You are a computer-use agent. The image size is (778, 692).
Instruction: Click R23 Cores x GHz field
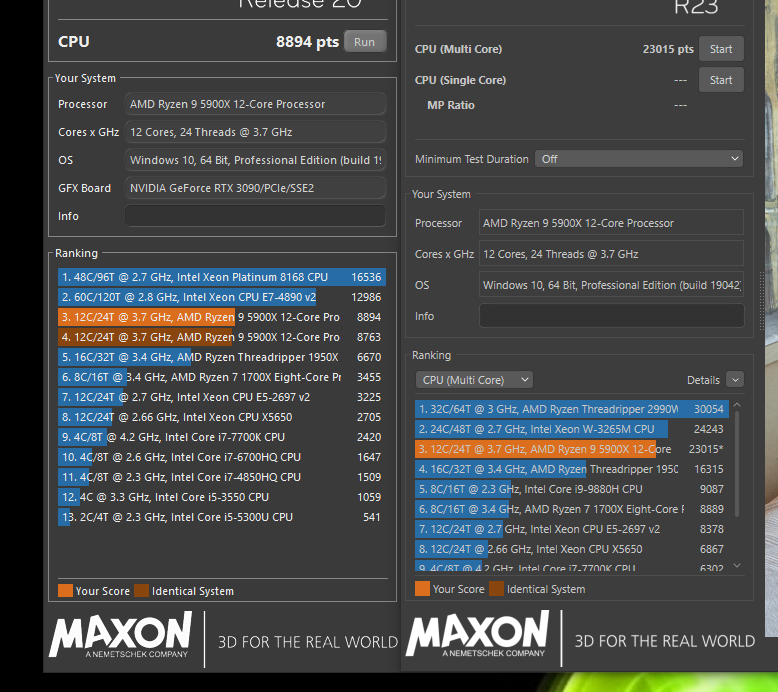click(x=611, y=254)
